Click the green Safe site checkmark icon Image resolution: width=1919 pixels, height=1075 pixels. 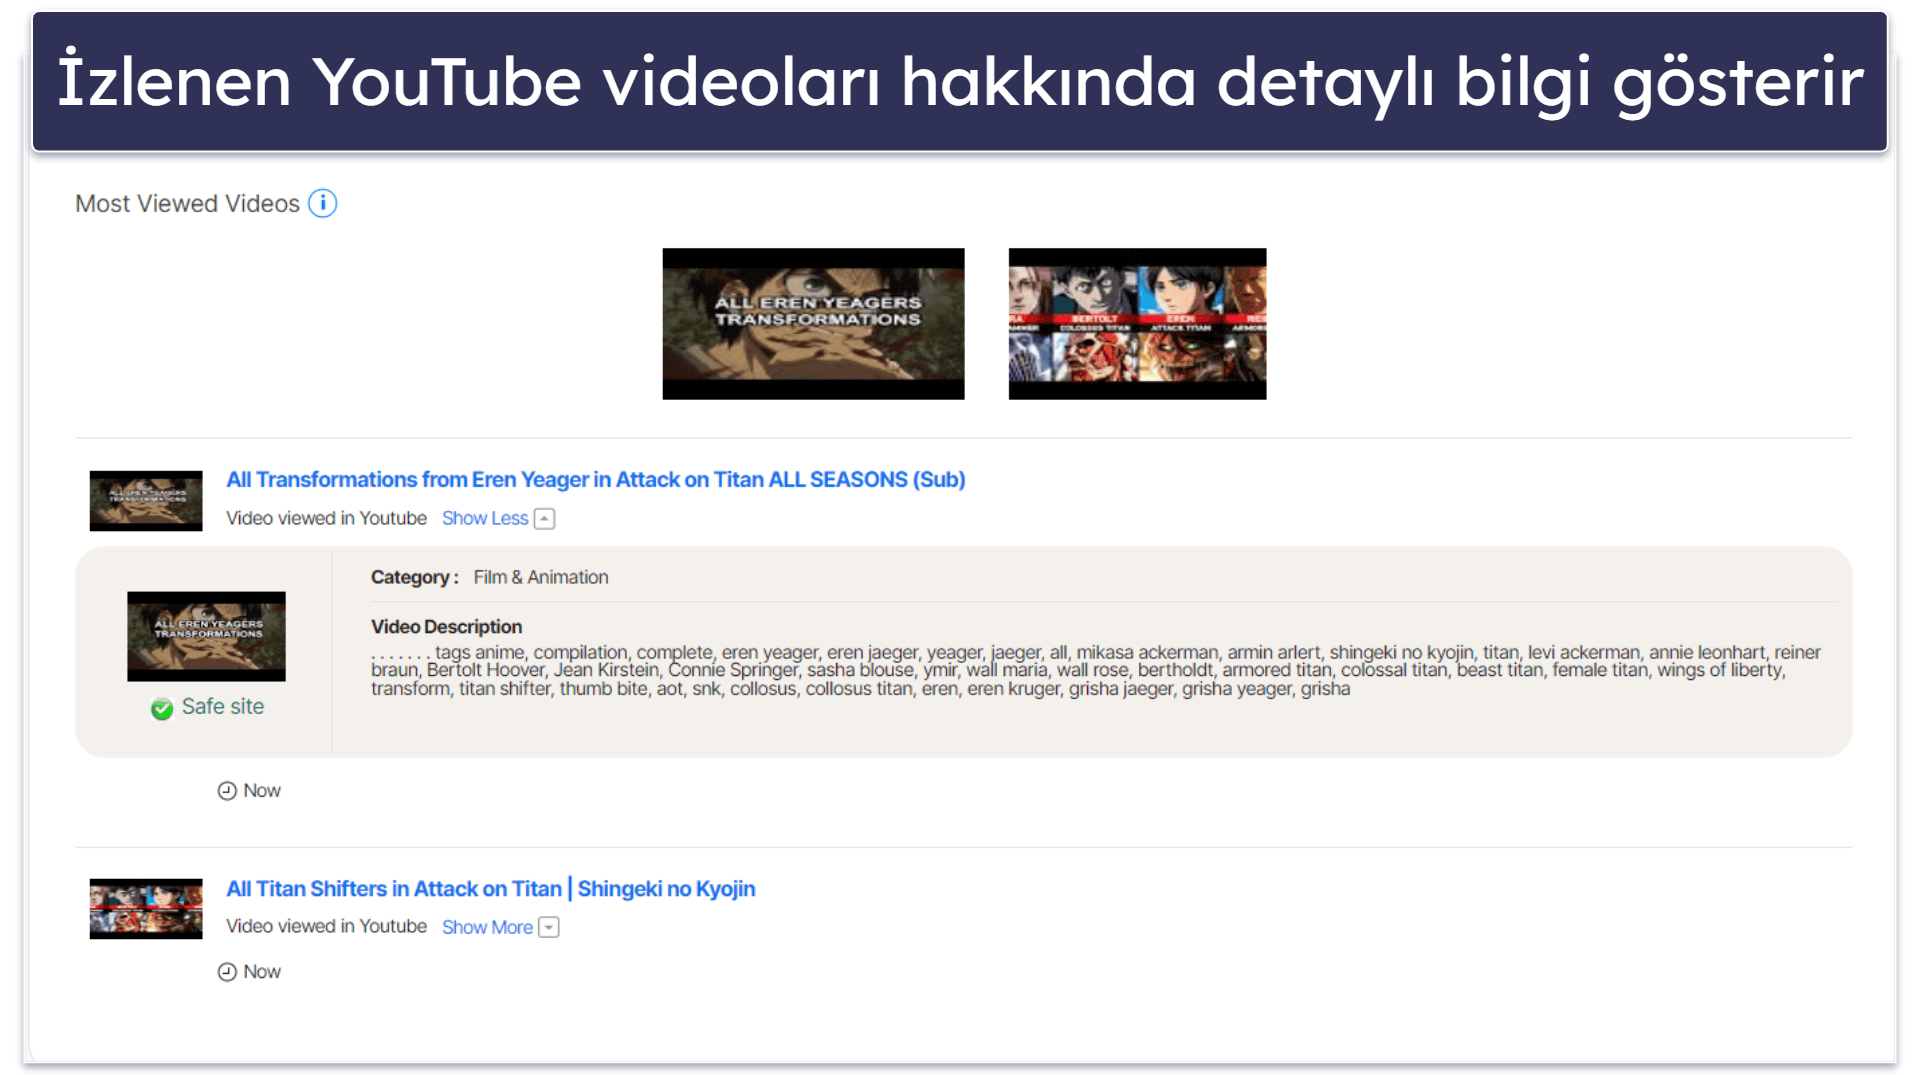162,708
